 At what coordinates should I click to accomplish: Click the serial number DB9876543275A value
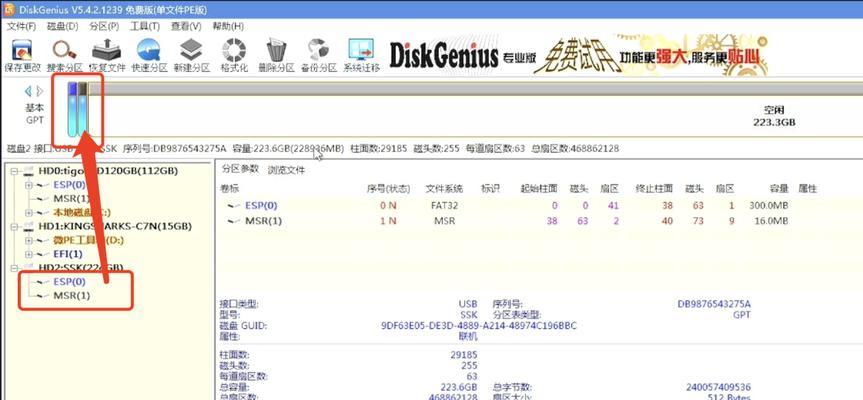pyautogui.click(x=714, y=304)
